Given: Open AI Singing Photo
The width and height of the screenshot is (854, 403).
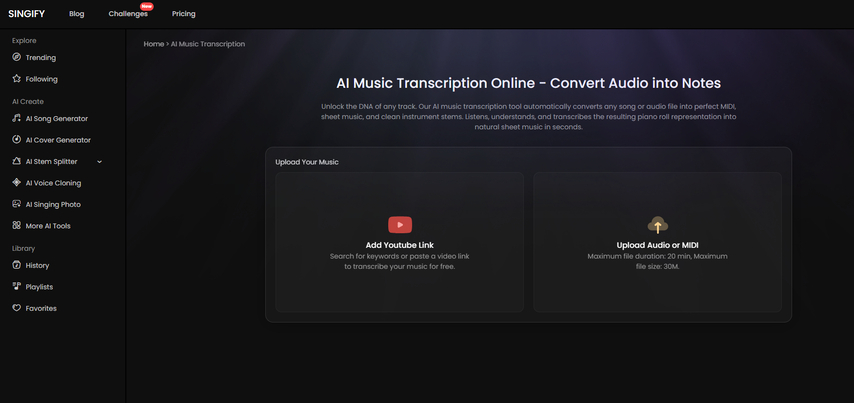Looking at the screenshot, I should 53,205.
